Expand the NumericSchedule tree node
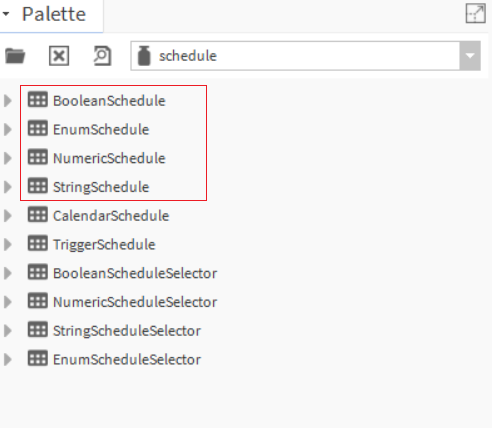Screen dimensions: 493x428 [7, 158]
